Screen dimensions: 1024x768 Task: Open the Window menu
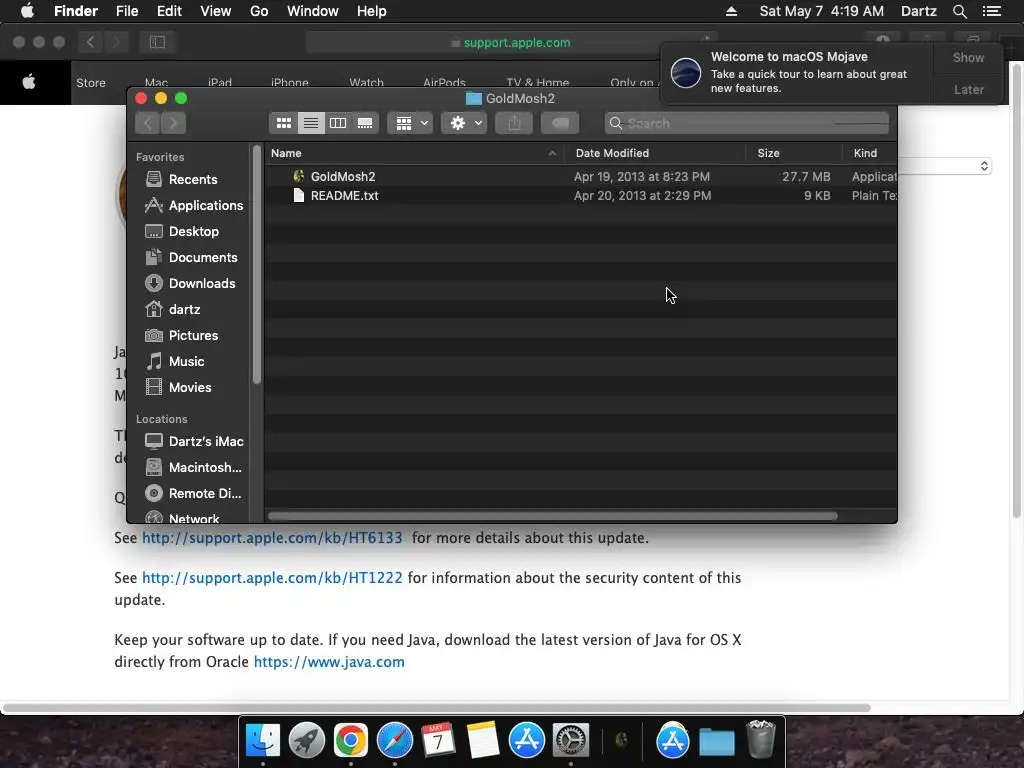pos(313,11)
